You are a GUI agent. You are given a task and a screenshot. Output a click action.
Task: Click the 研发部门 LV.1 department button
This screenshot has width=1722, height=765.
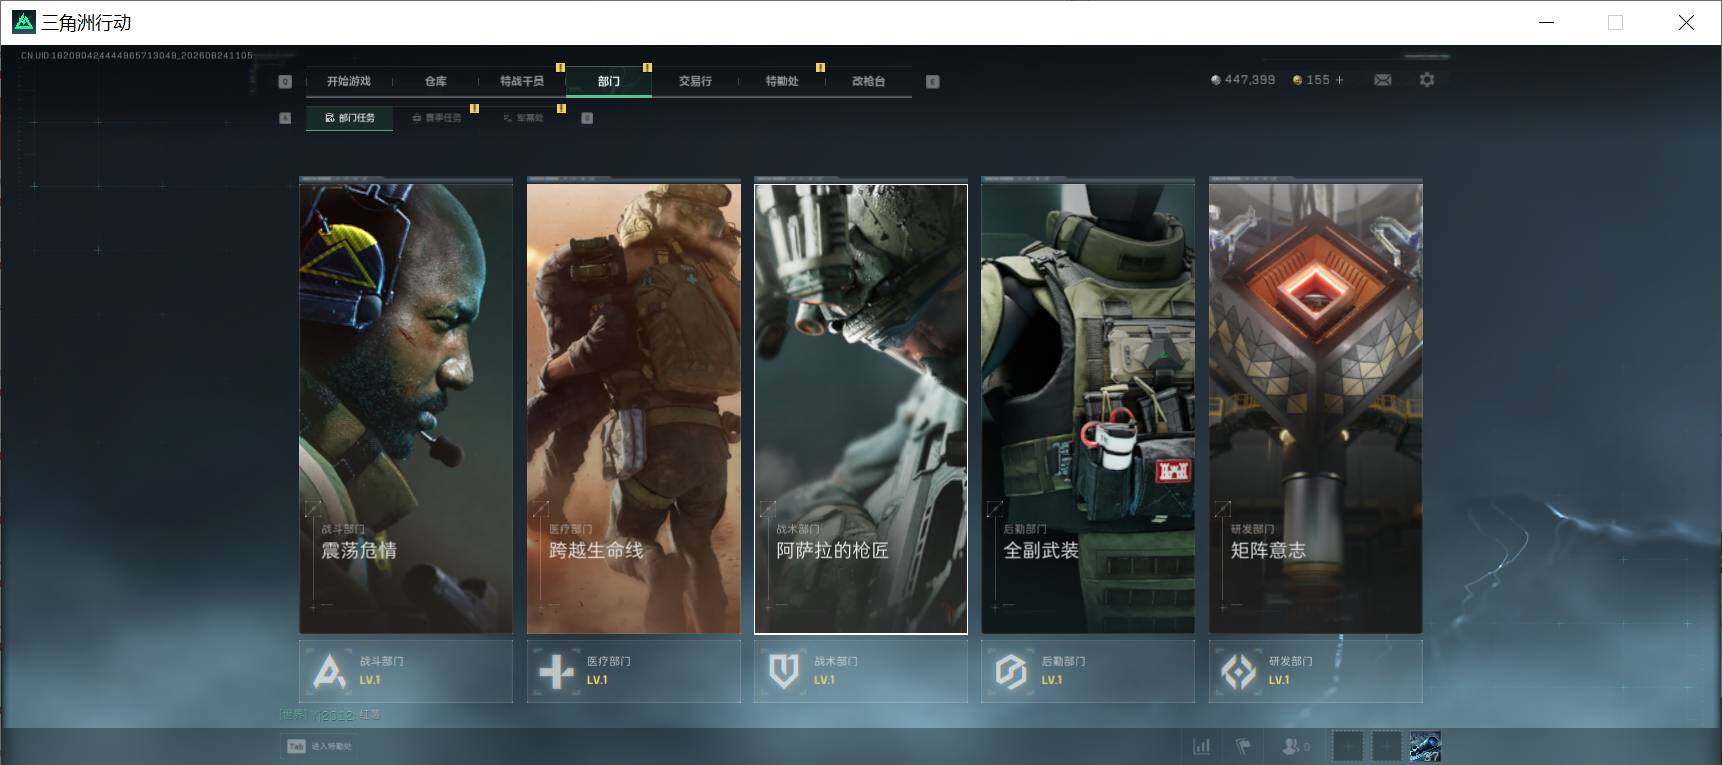1316,671
